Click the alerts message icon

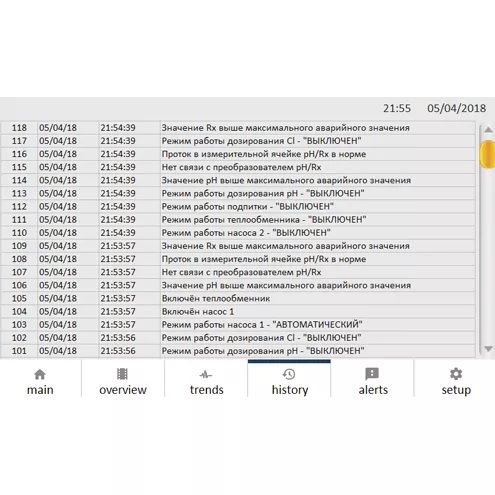click(x=372, y=374)
